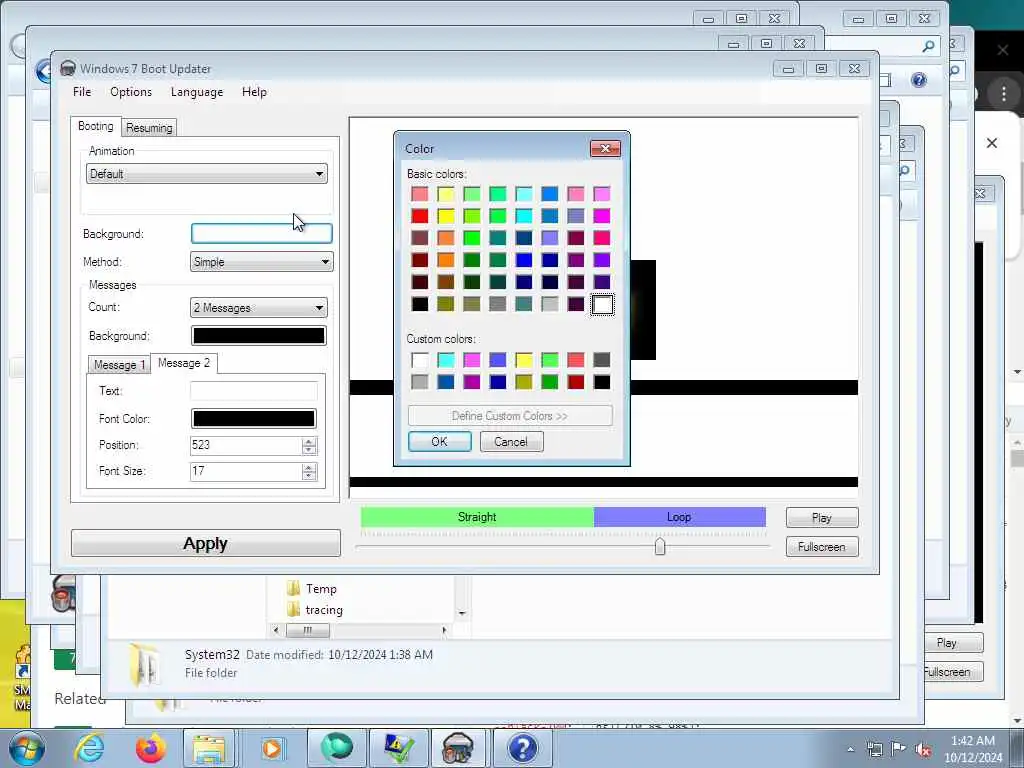Show hidden tray icons arrow
1024x768 pixels.
tap(850, 750)
